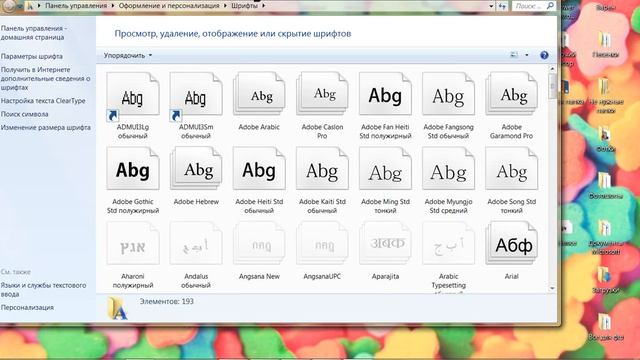
Task: Select the Arabic Typesetting font
Action: click(x=449, y=243)
